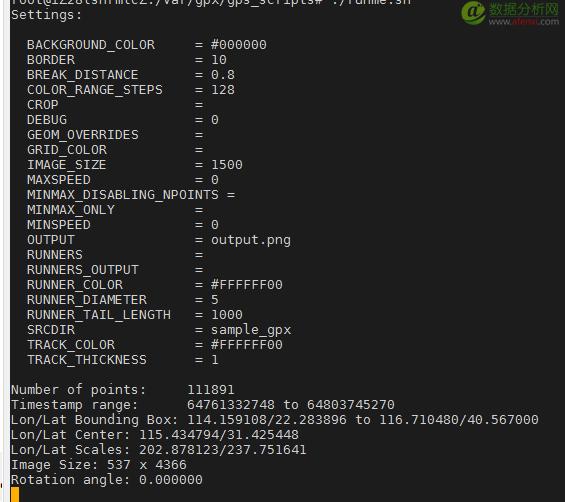
Task: Click the RUNNER_DIAMETER label
Action: pyautogui.click(x=87, y=300)
